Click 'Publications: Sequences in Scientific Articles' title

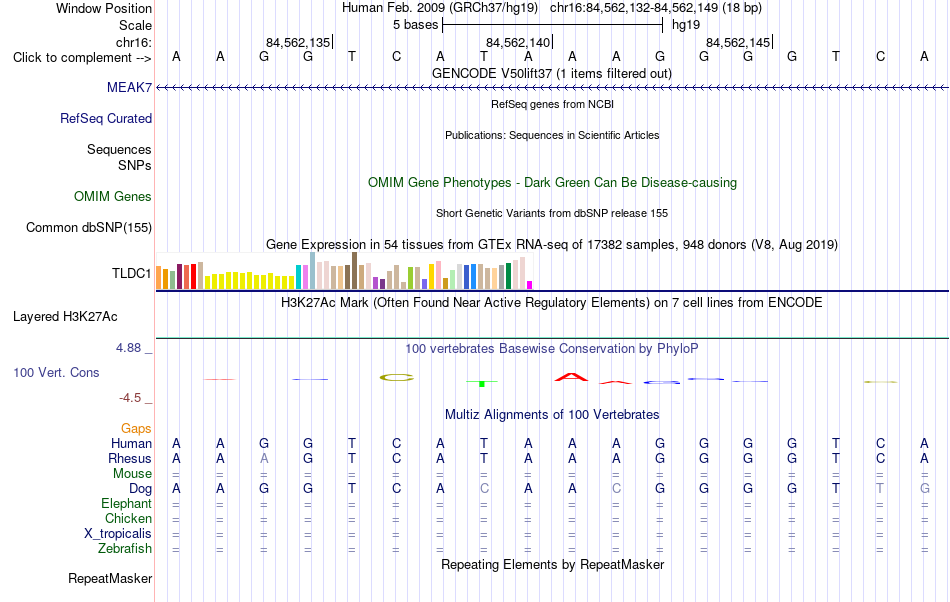[x=552, y=135]
